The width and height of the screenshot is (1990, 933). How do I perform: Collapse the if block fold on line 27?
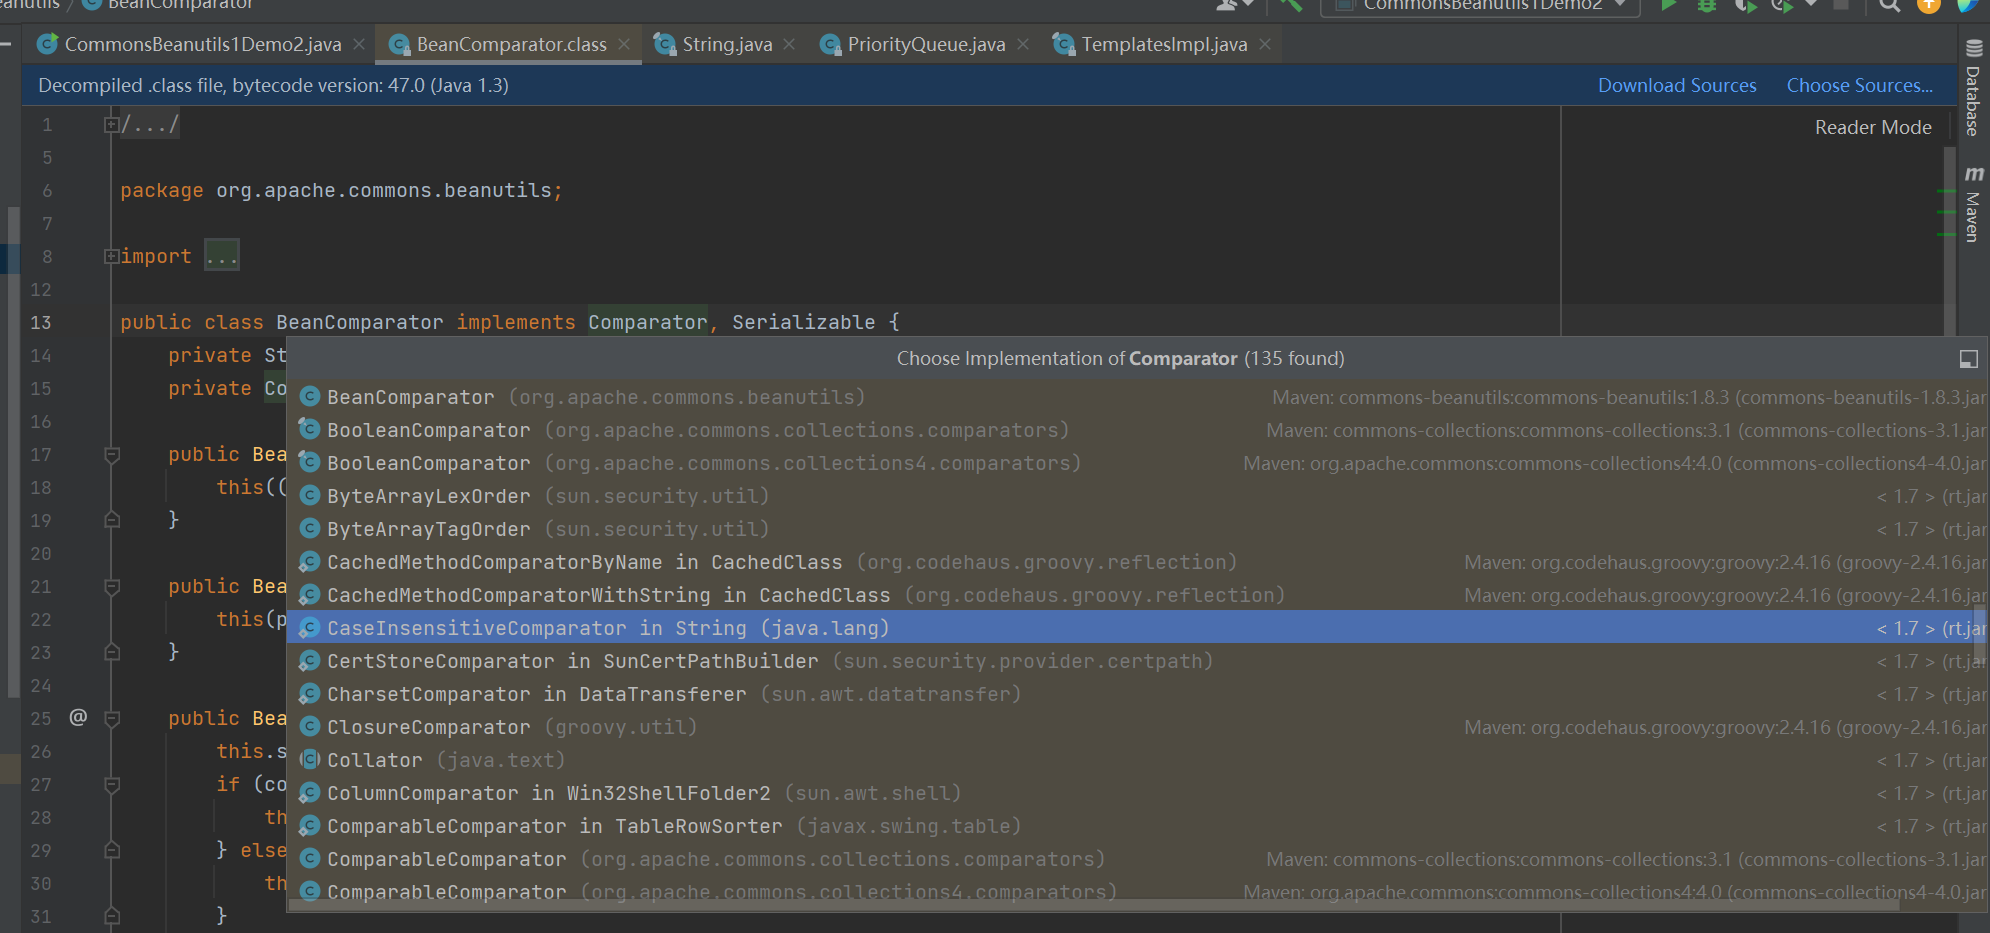(112, 785)
